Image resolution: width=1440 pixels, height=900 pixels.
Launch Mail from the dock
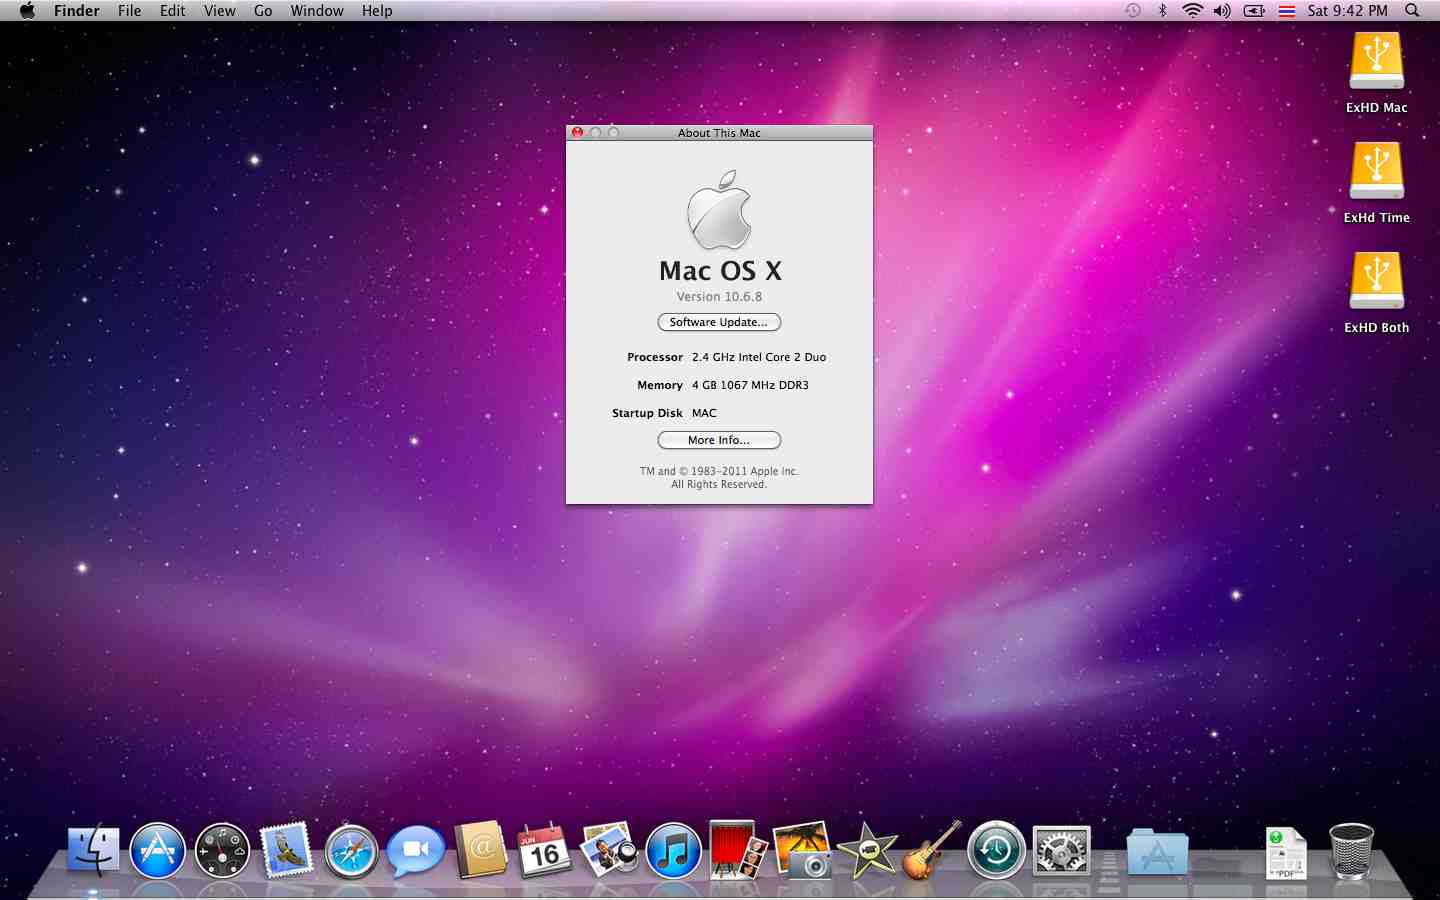(287, 851)
